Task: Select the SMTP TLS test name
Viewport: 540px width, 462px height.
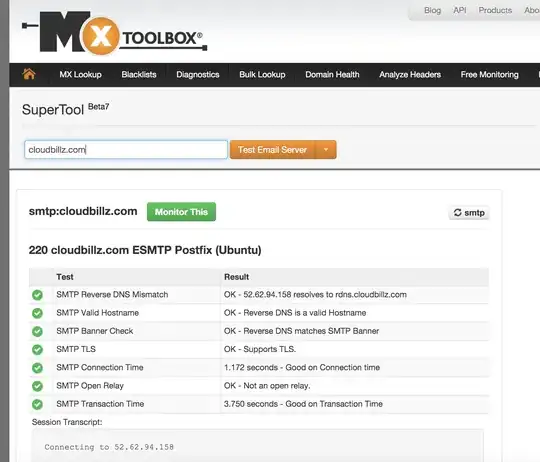Action: (76, 349)
